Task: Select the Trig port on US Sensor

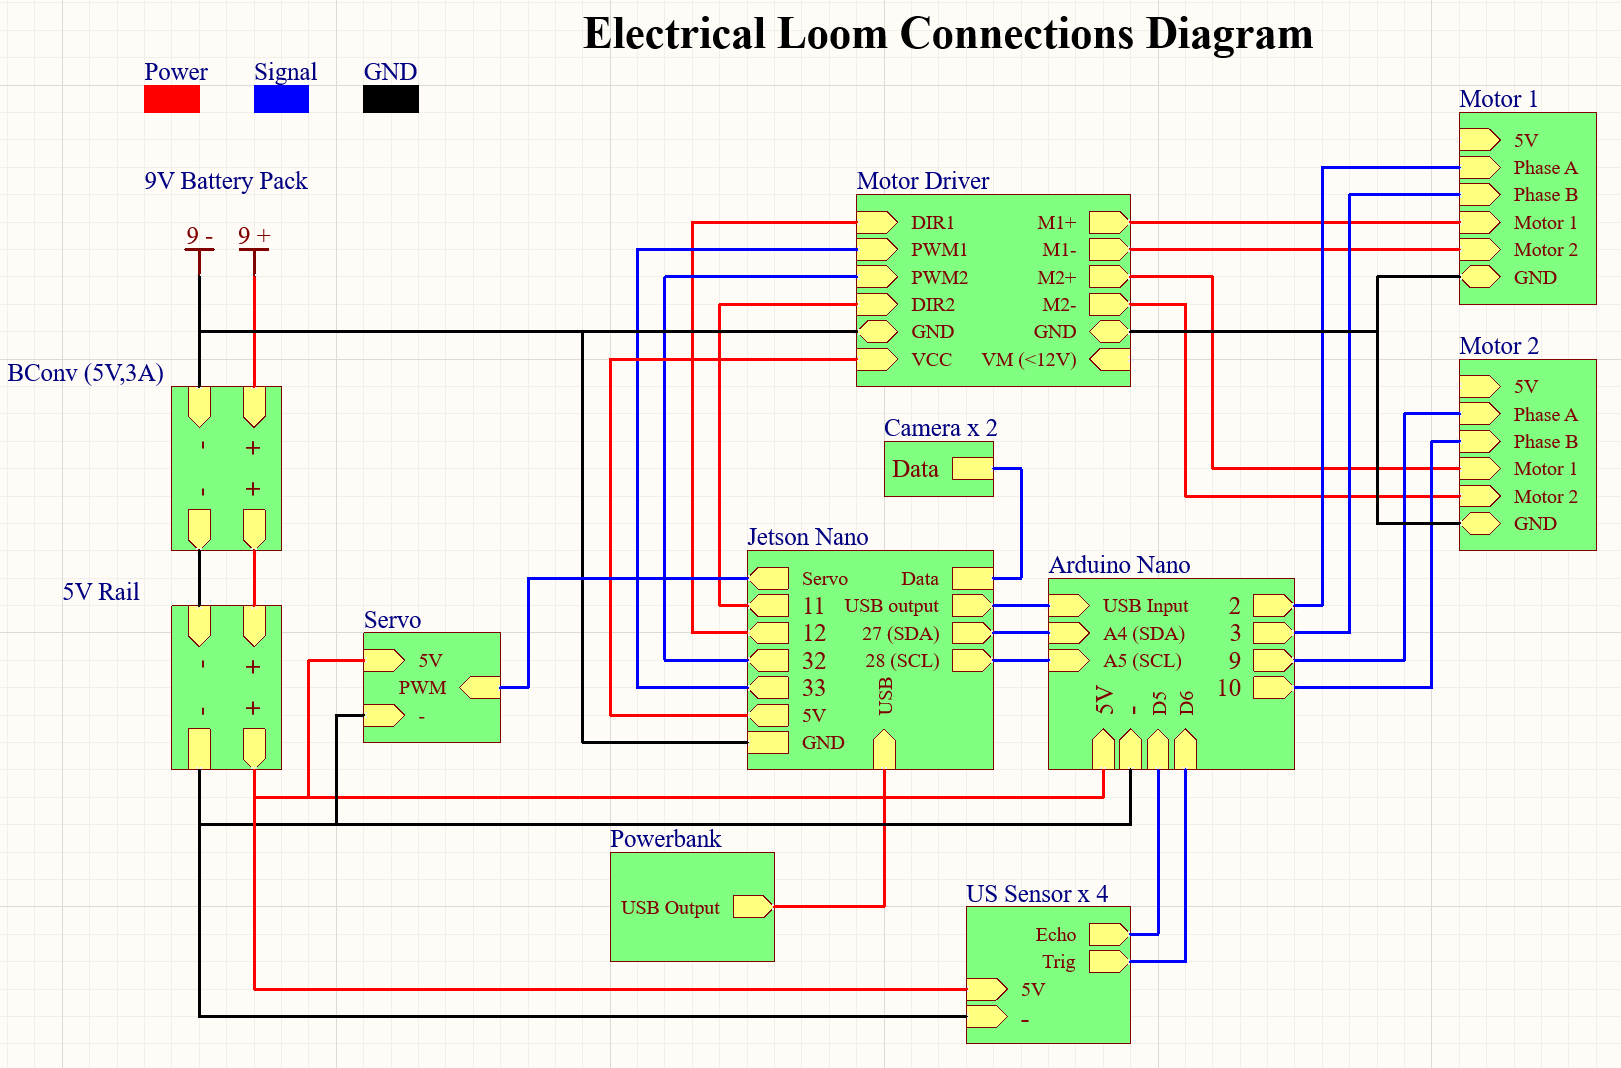Action: pos(1110,961)
